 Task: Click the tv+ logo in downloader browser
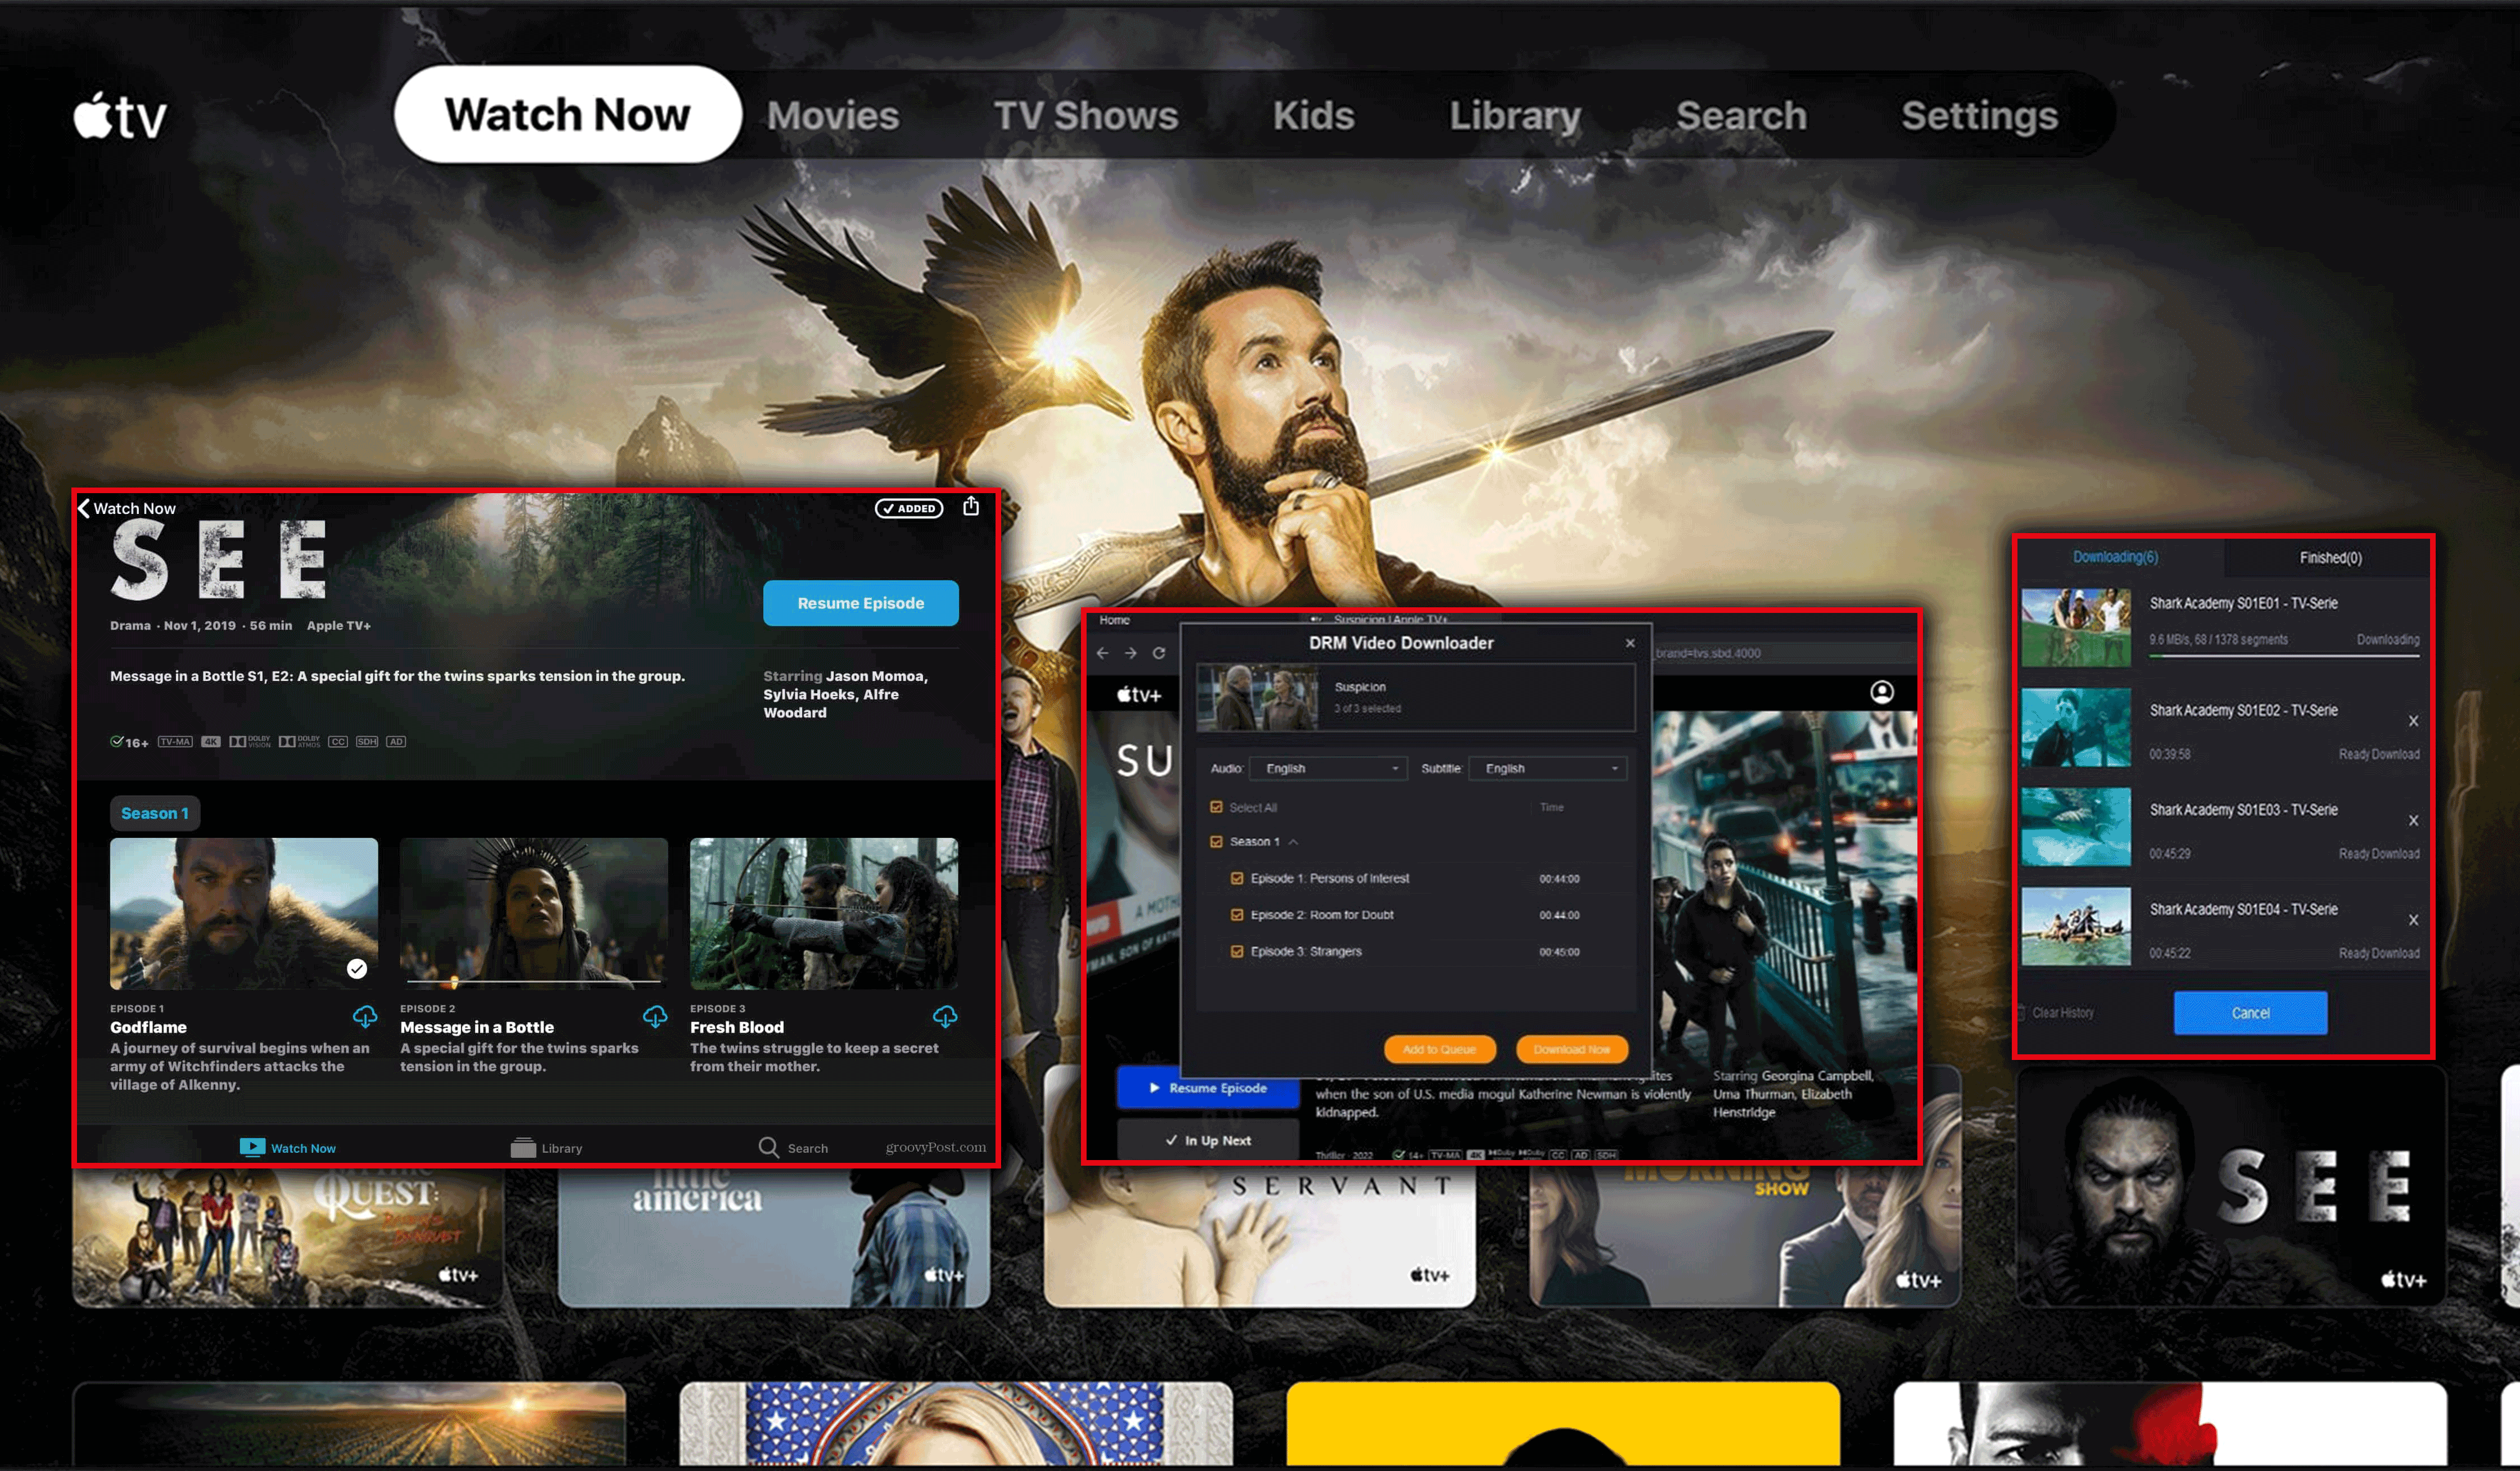[1139, 694]
